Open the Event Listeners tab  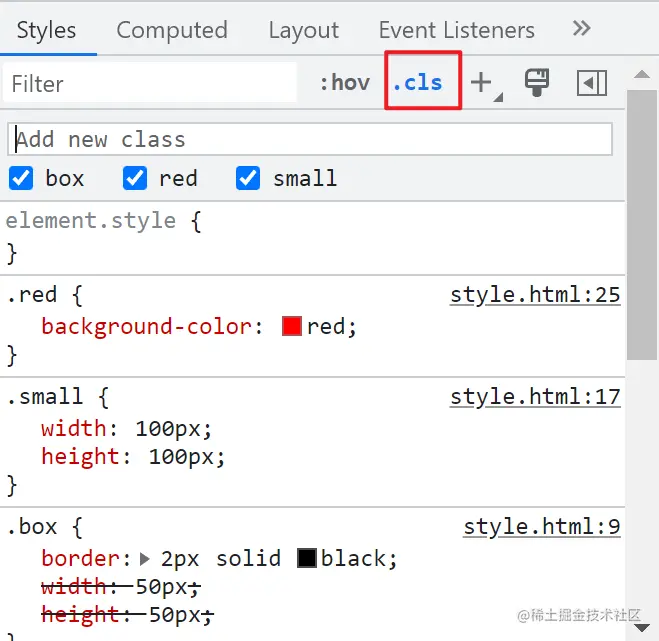coord(456,30)
